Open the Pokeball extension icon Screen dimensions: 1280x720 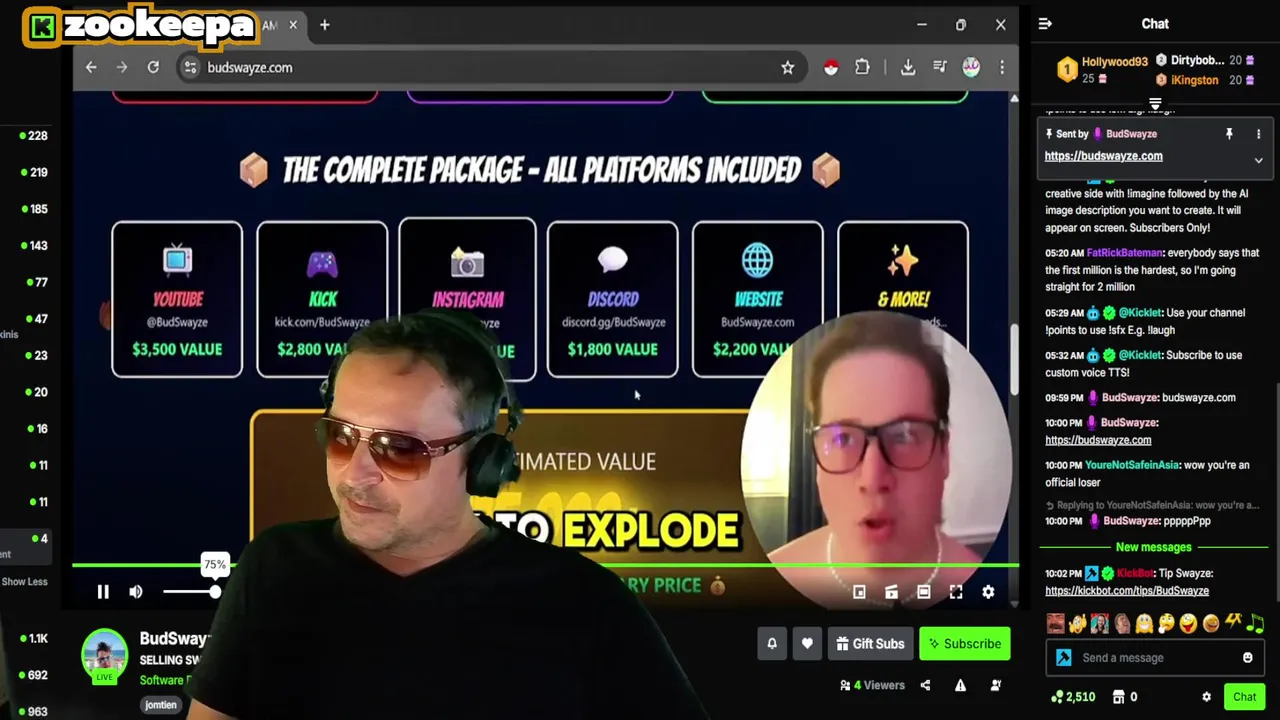point(831,67)
